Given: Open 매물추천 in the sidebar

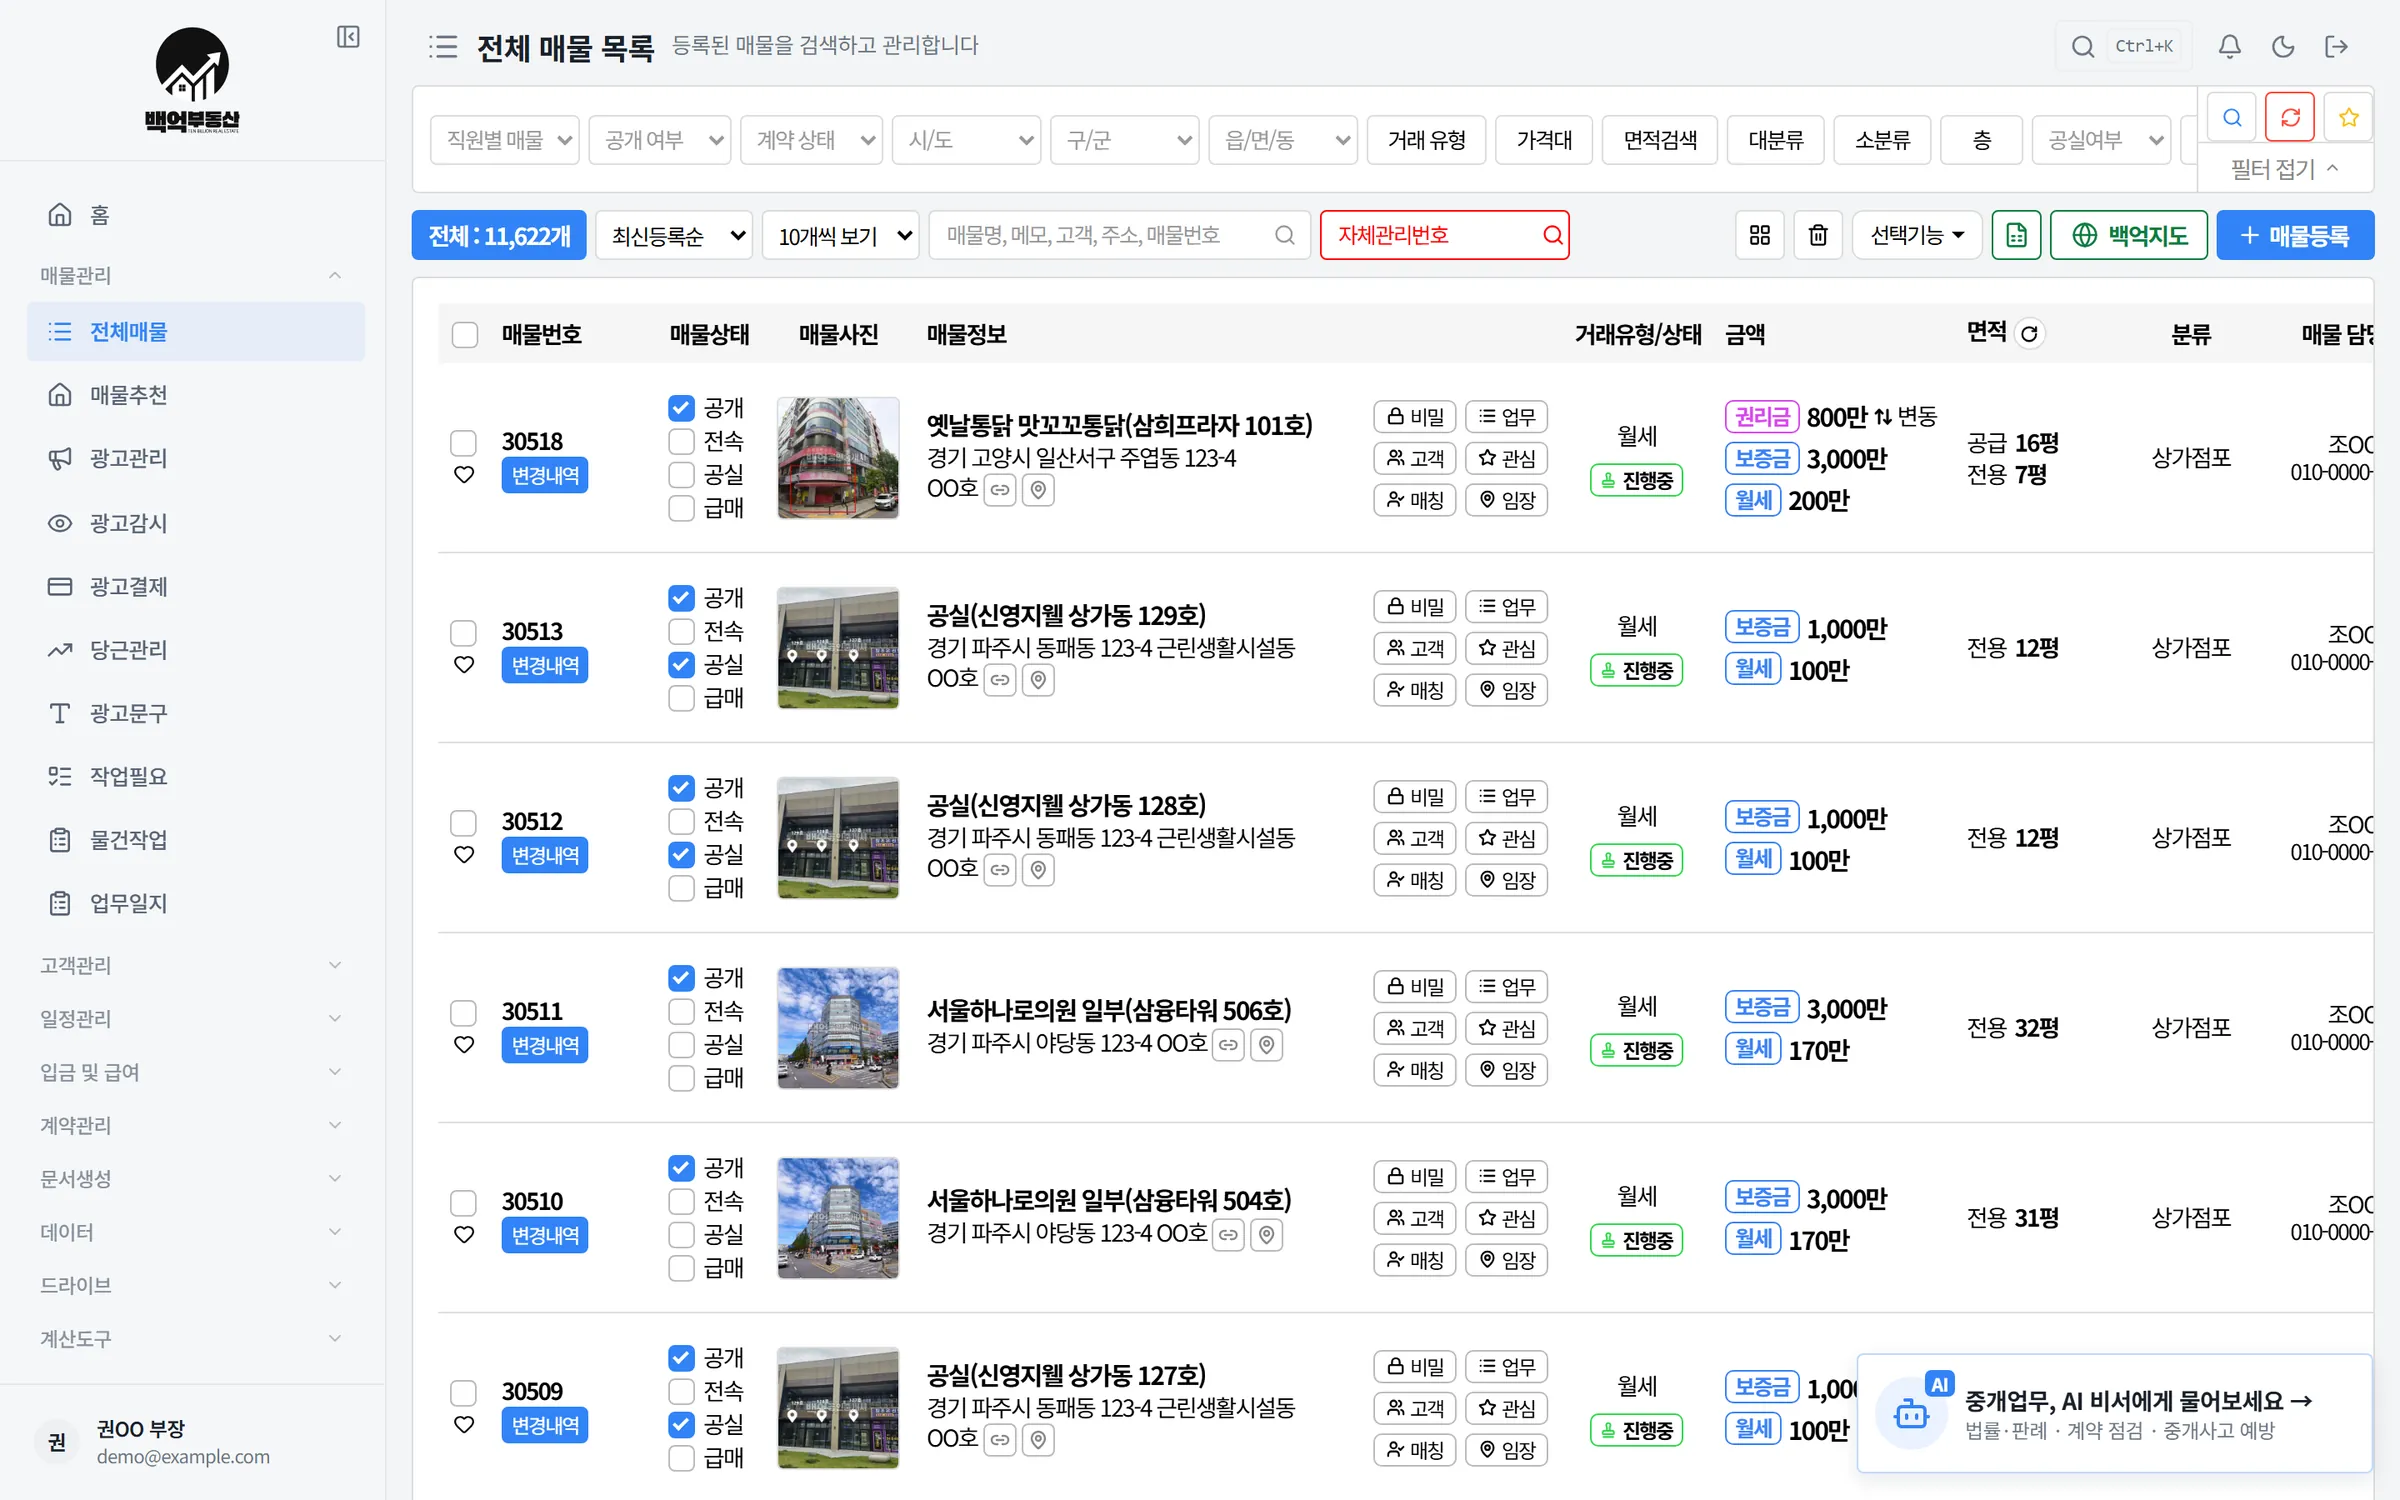Looking at the screenshot, I should pos(196,395).
